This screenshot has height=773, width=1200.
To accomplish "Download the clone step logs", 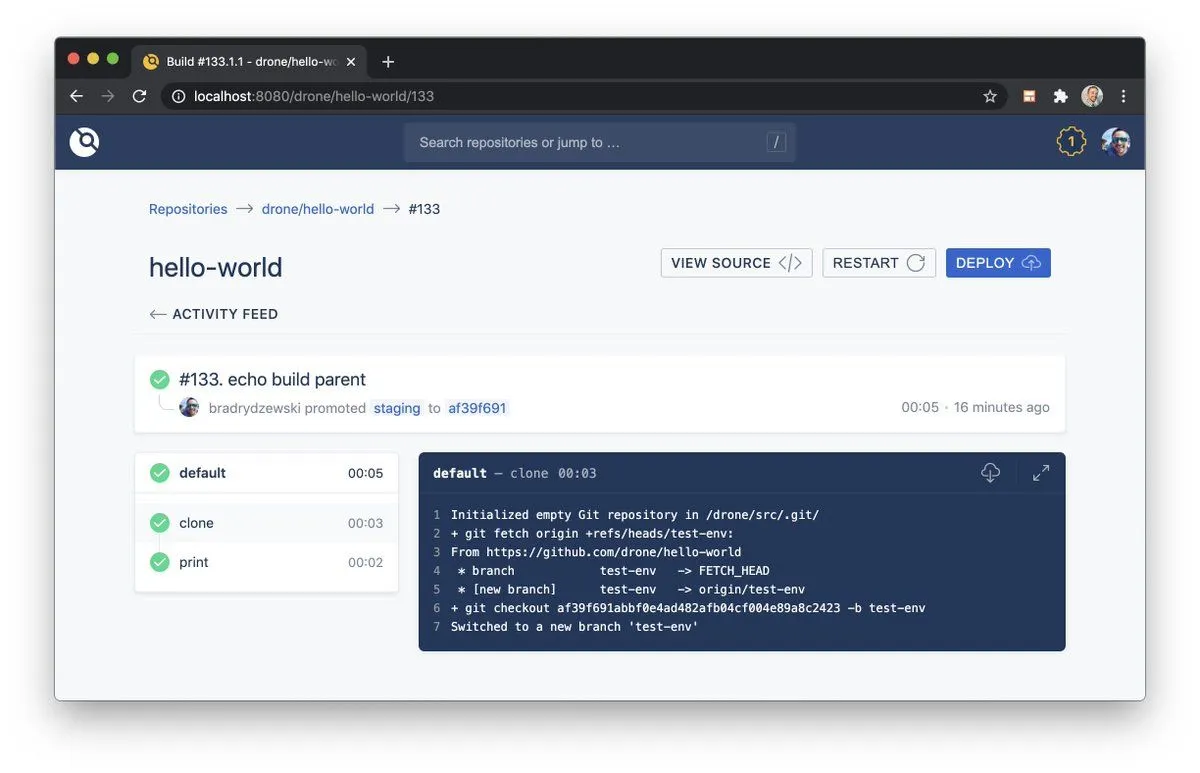I will (990, 473).
